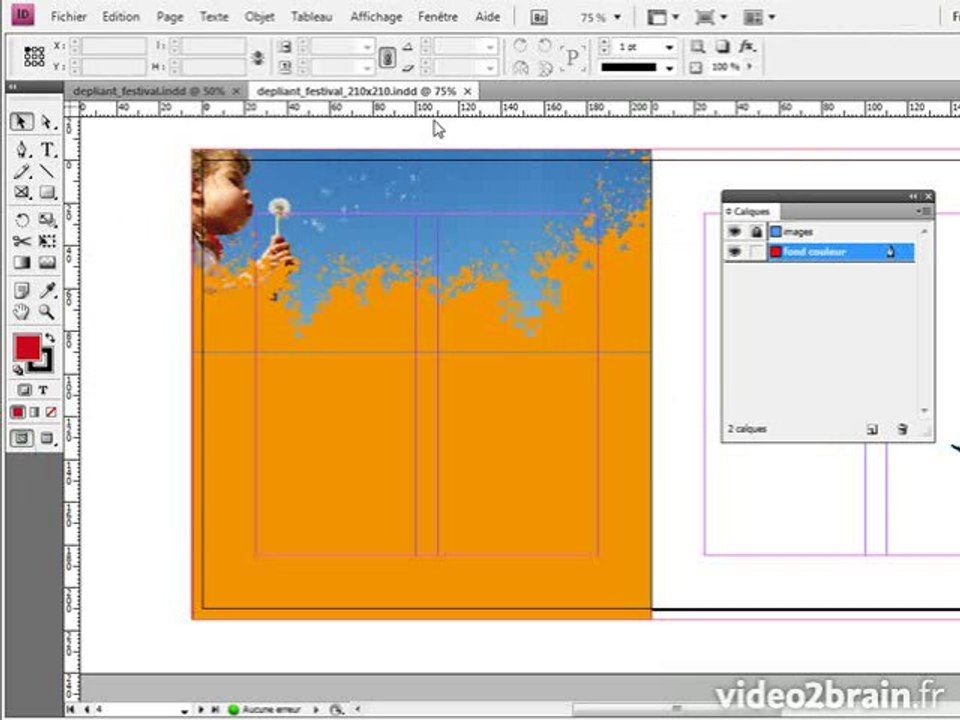The height and width of the screenshot is (720, 960).
Task: Create new layer in Calques panel
Action: coord(872,429)
